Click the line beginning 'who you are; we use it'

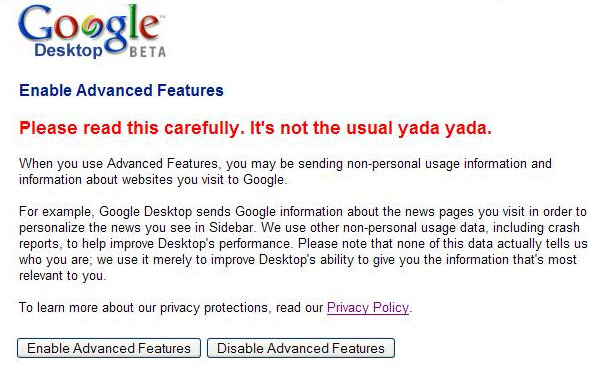298,259
